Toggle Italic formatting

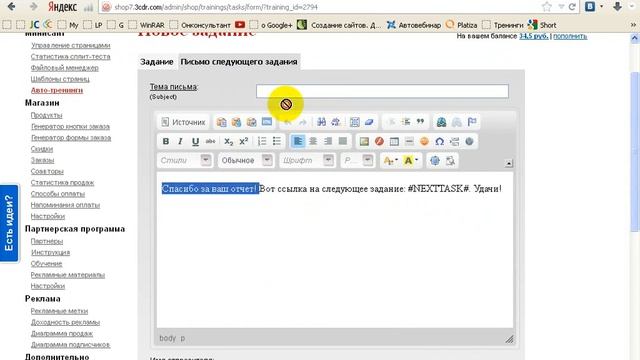[x=180, y=141]
